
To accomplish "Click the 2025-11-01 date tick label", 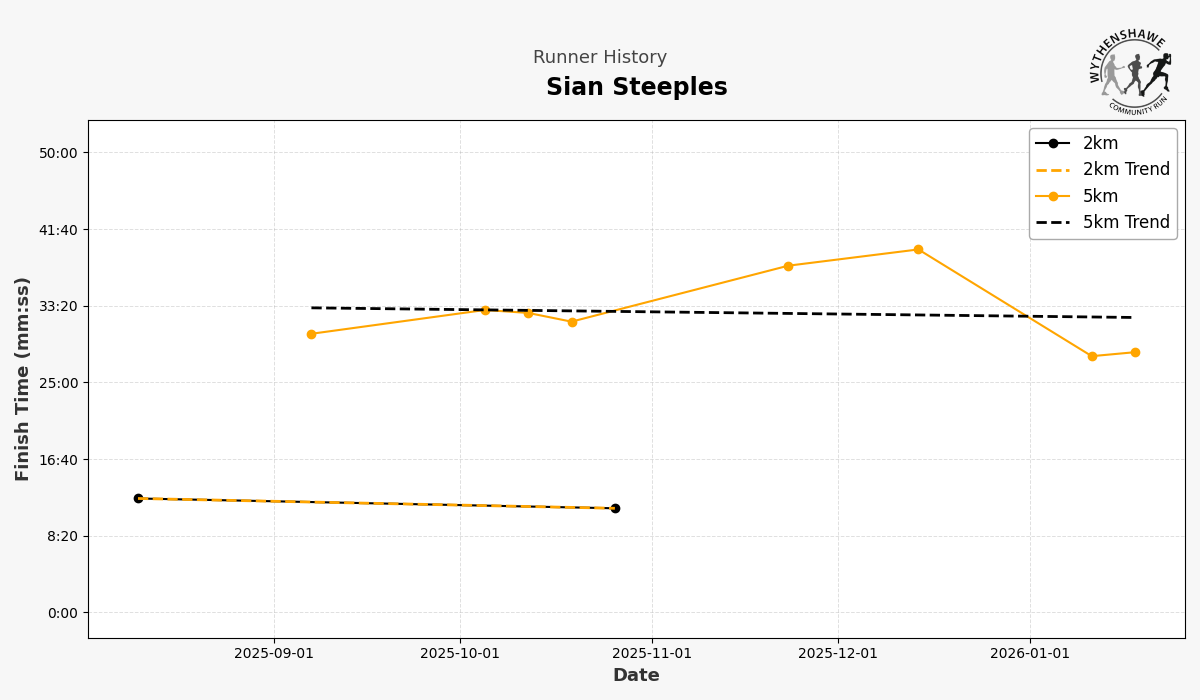I will tap(652, 654).
